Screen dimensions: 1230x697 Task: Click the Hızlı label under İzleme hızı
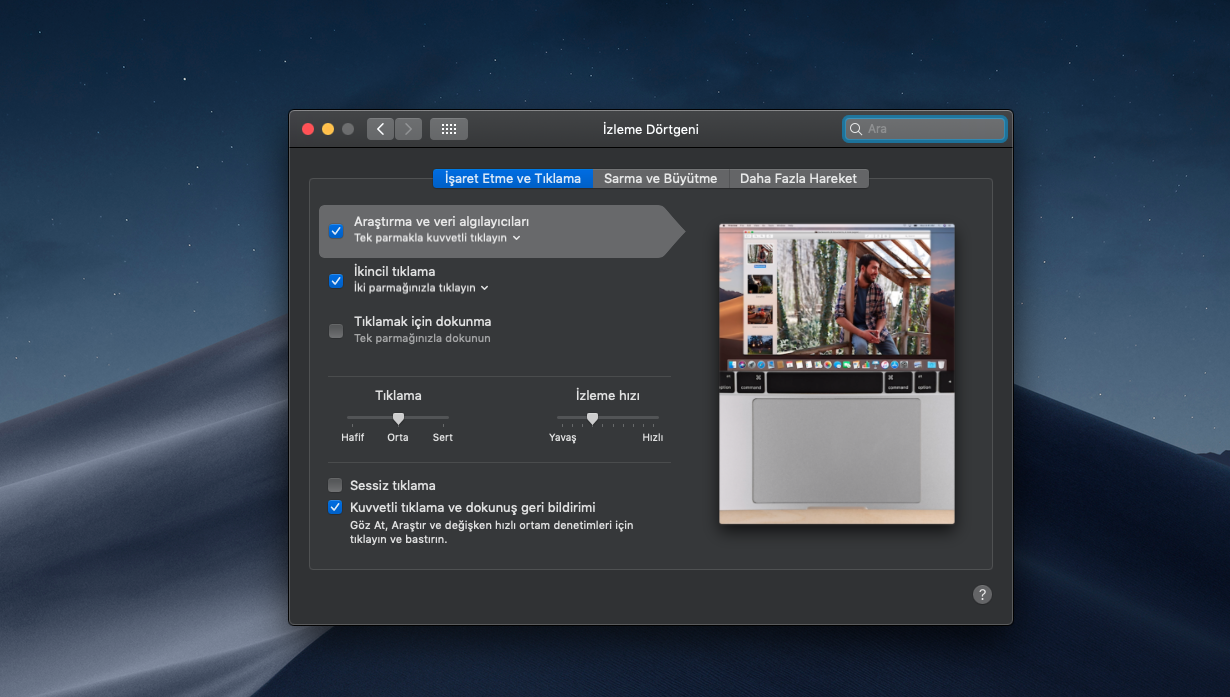tap(653, 438)
